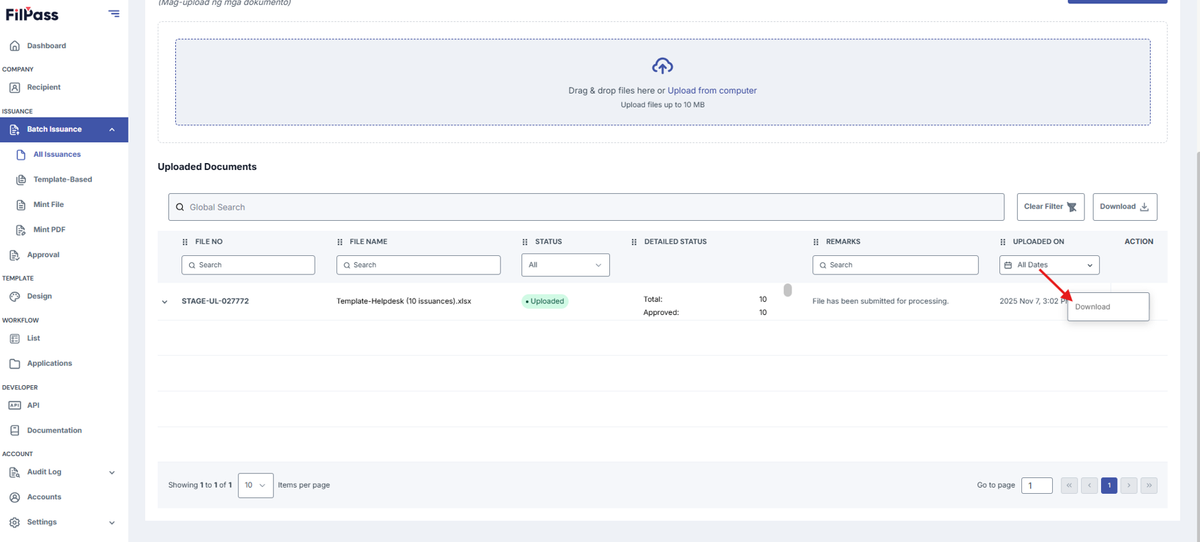Collapse the Batch Issuance menu chevron
1200x542 pixels.
coord(112,129)
